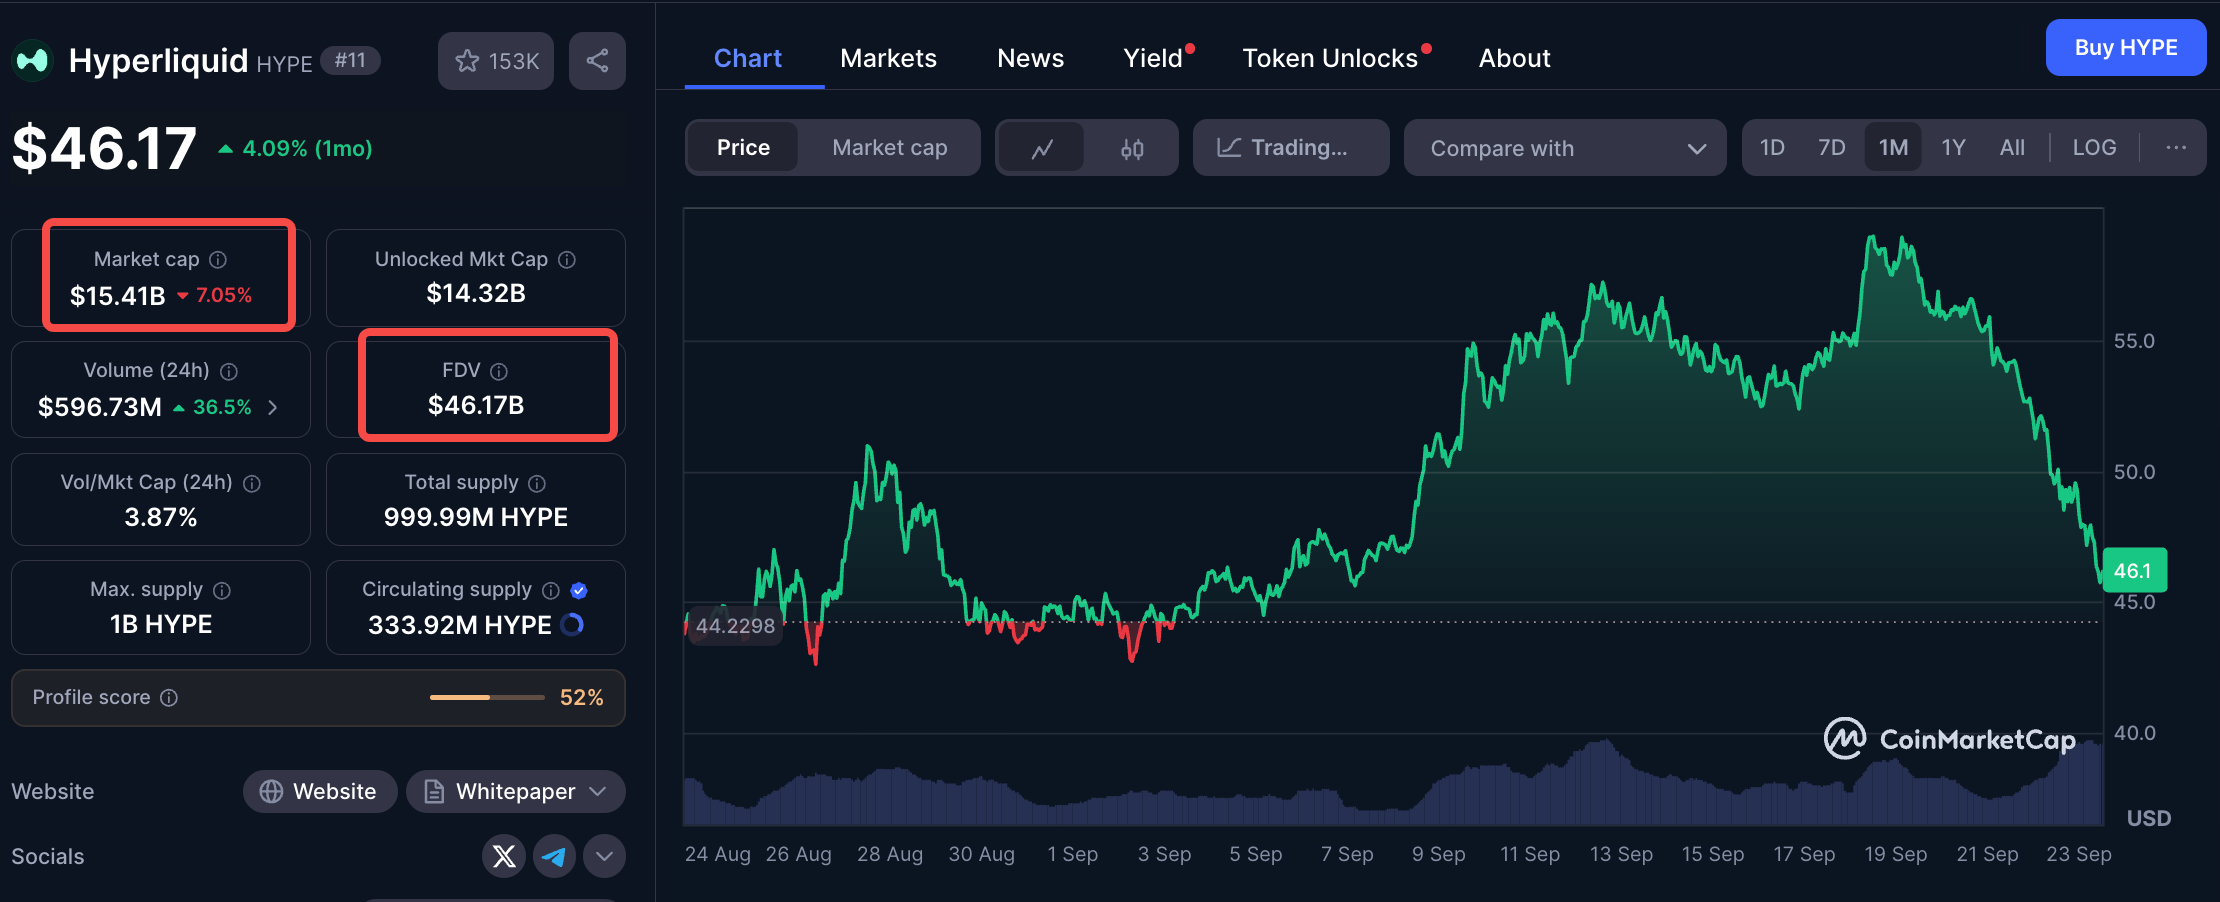Open the project Website link
Image resolution: width=2220 pixels, height=902 pixels.
[320, 792]
